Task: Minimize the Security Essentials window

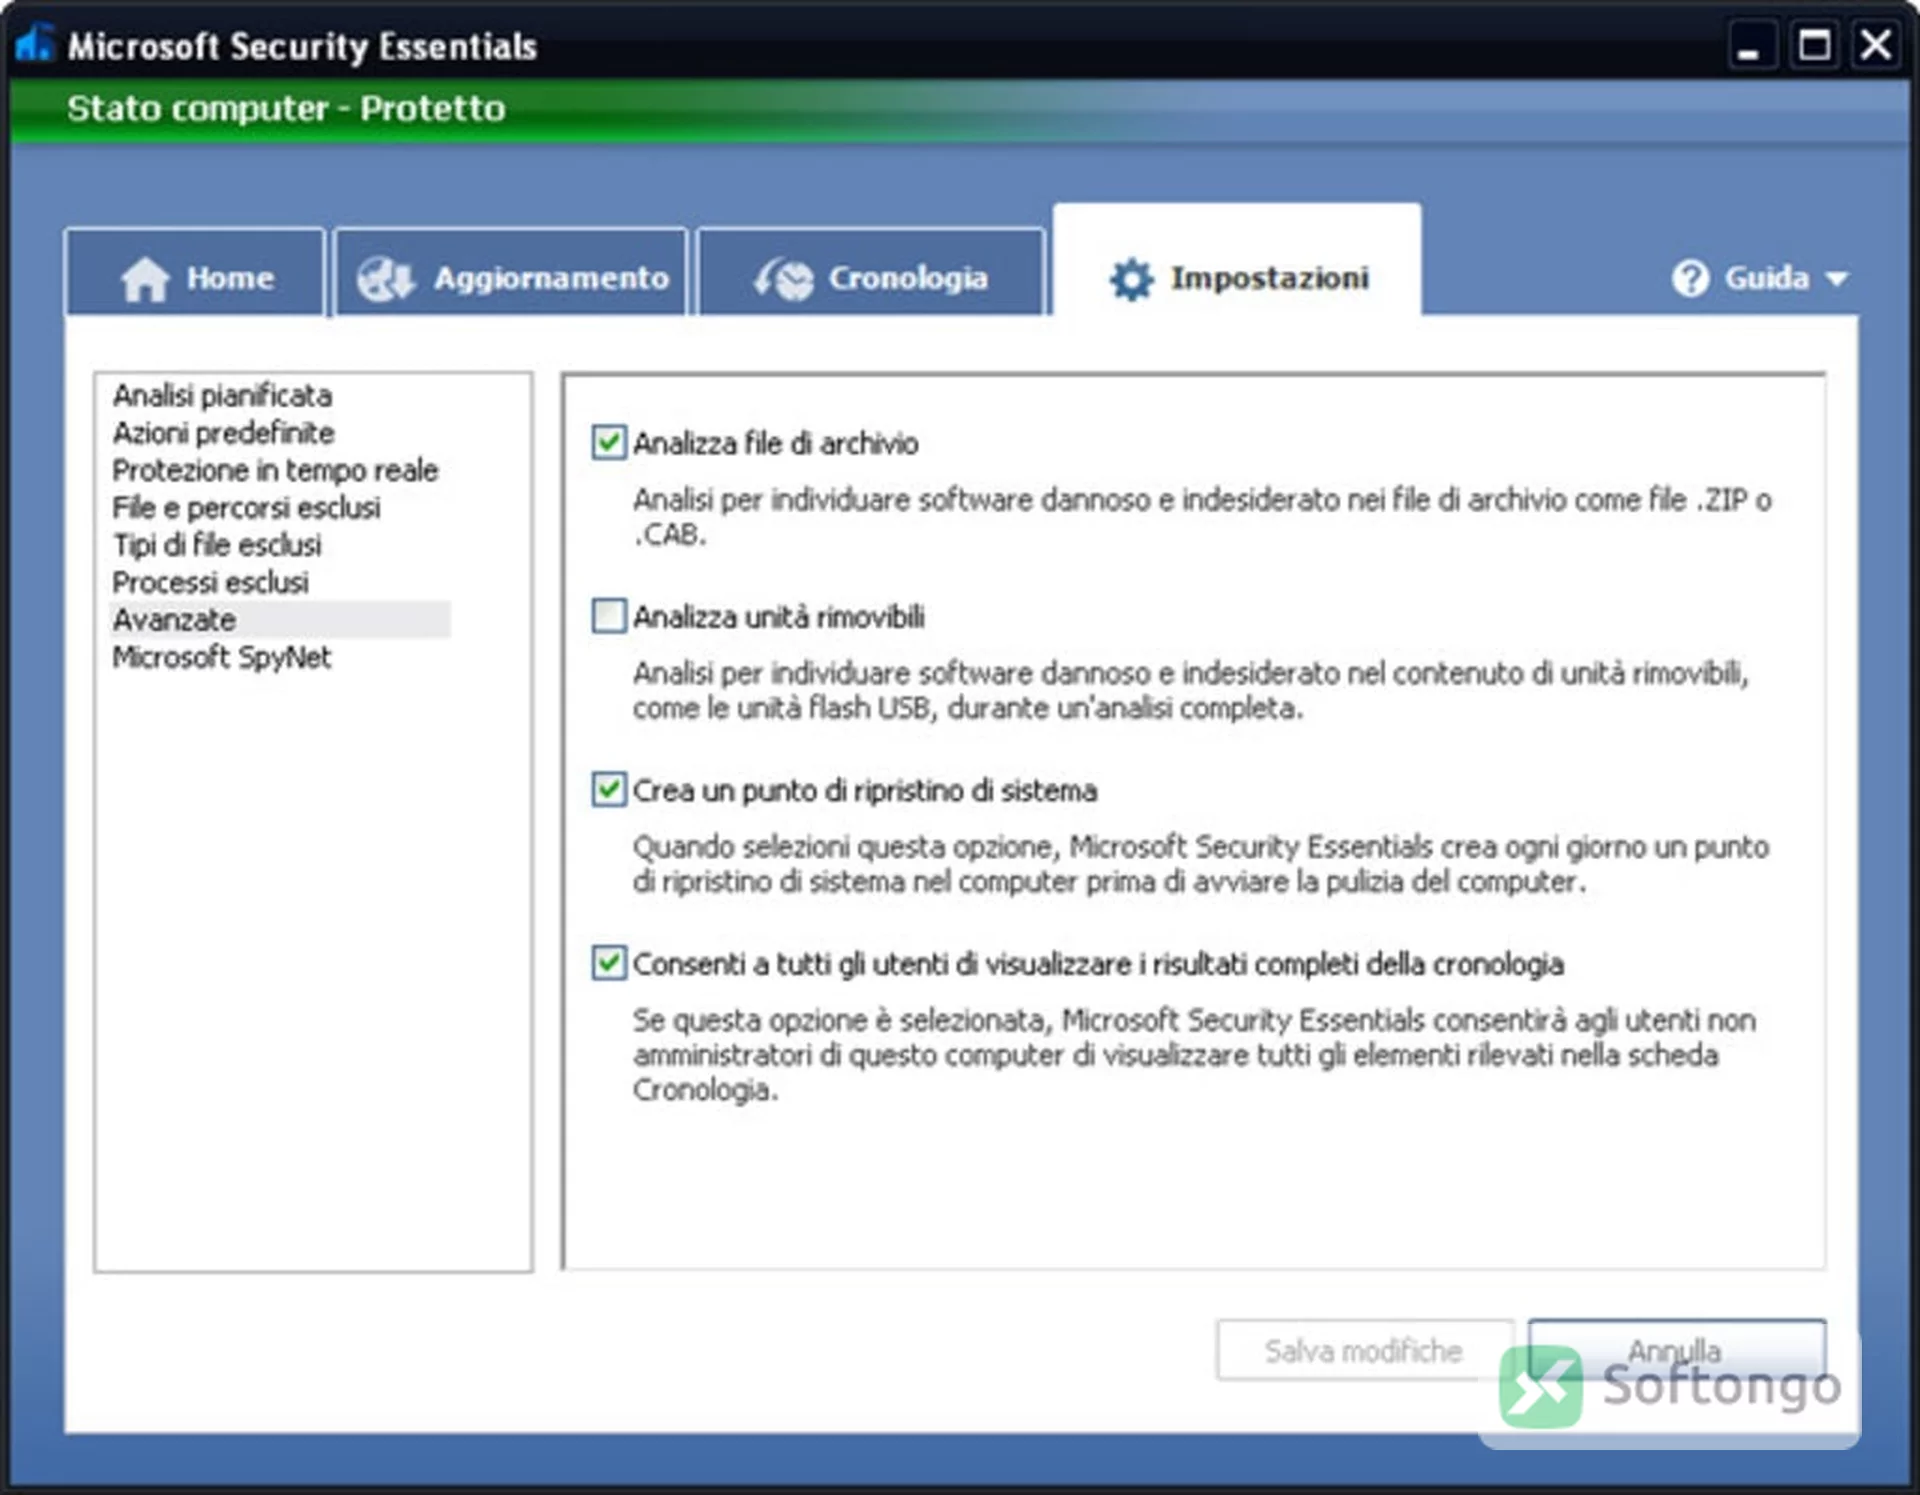Action: click(x=1750, y=46)
